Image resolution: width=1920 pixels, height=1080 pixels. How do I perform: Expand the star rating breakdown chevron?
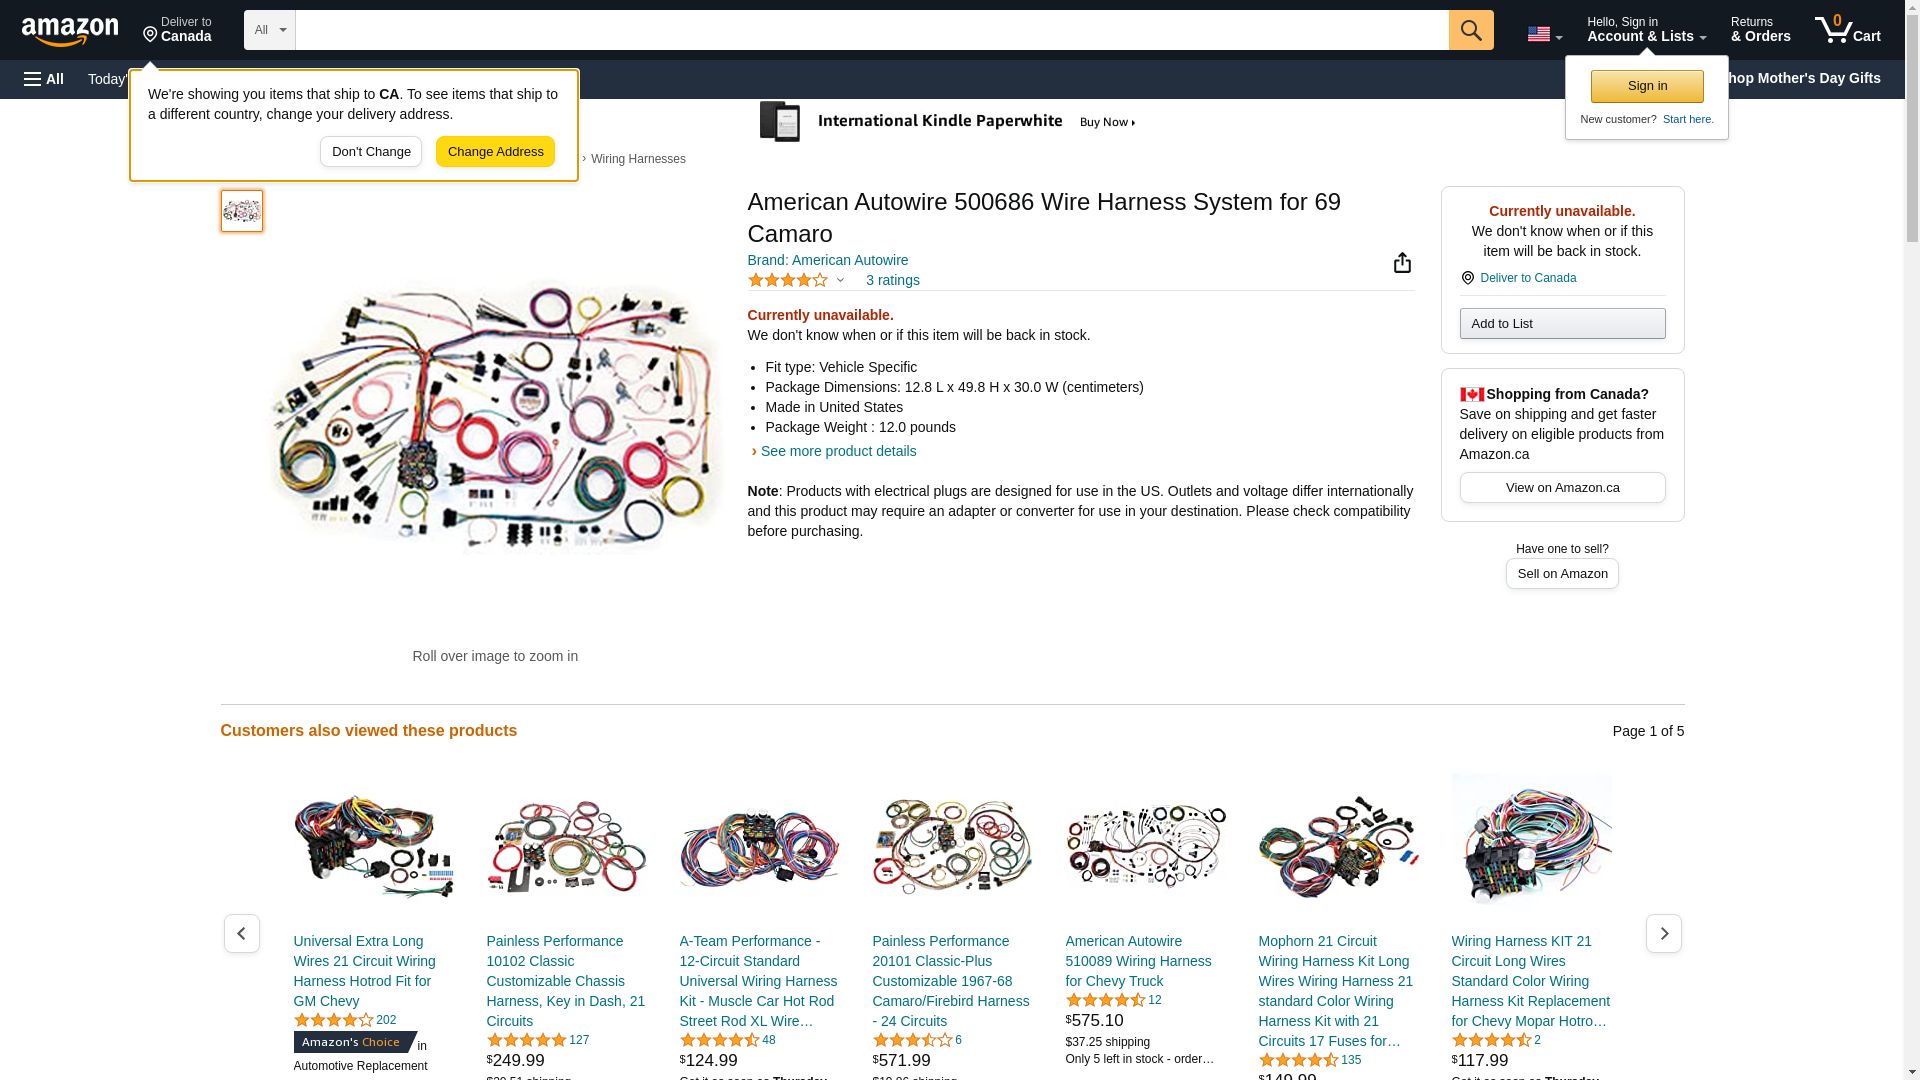pos(840,281)
